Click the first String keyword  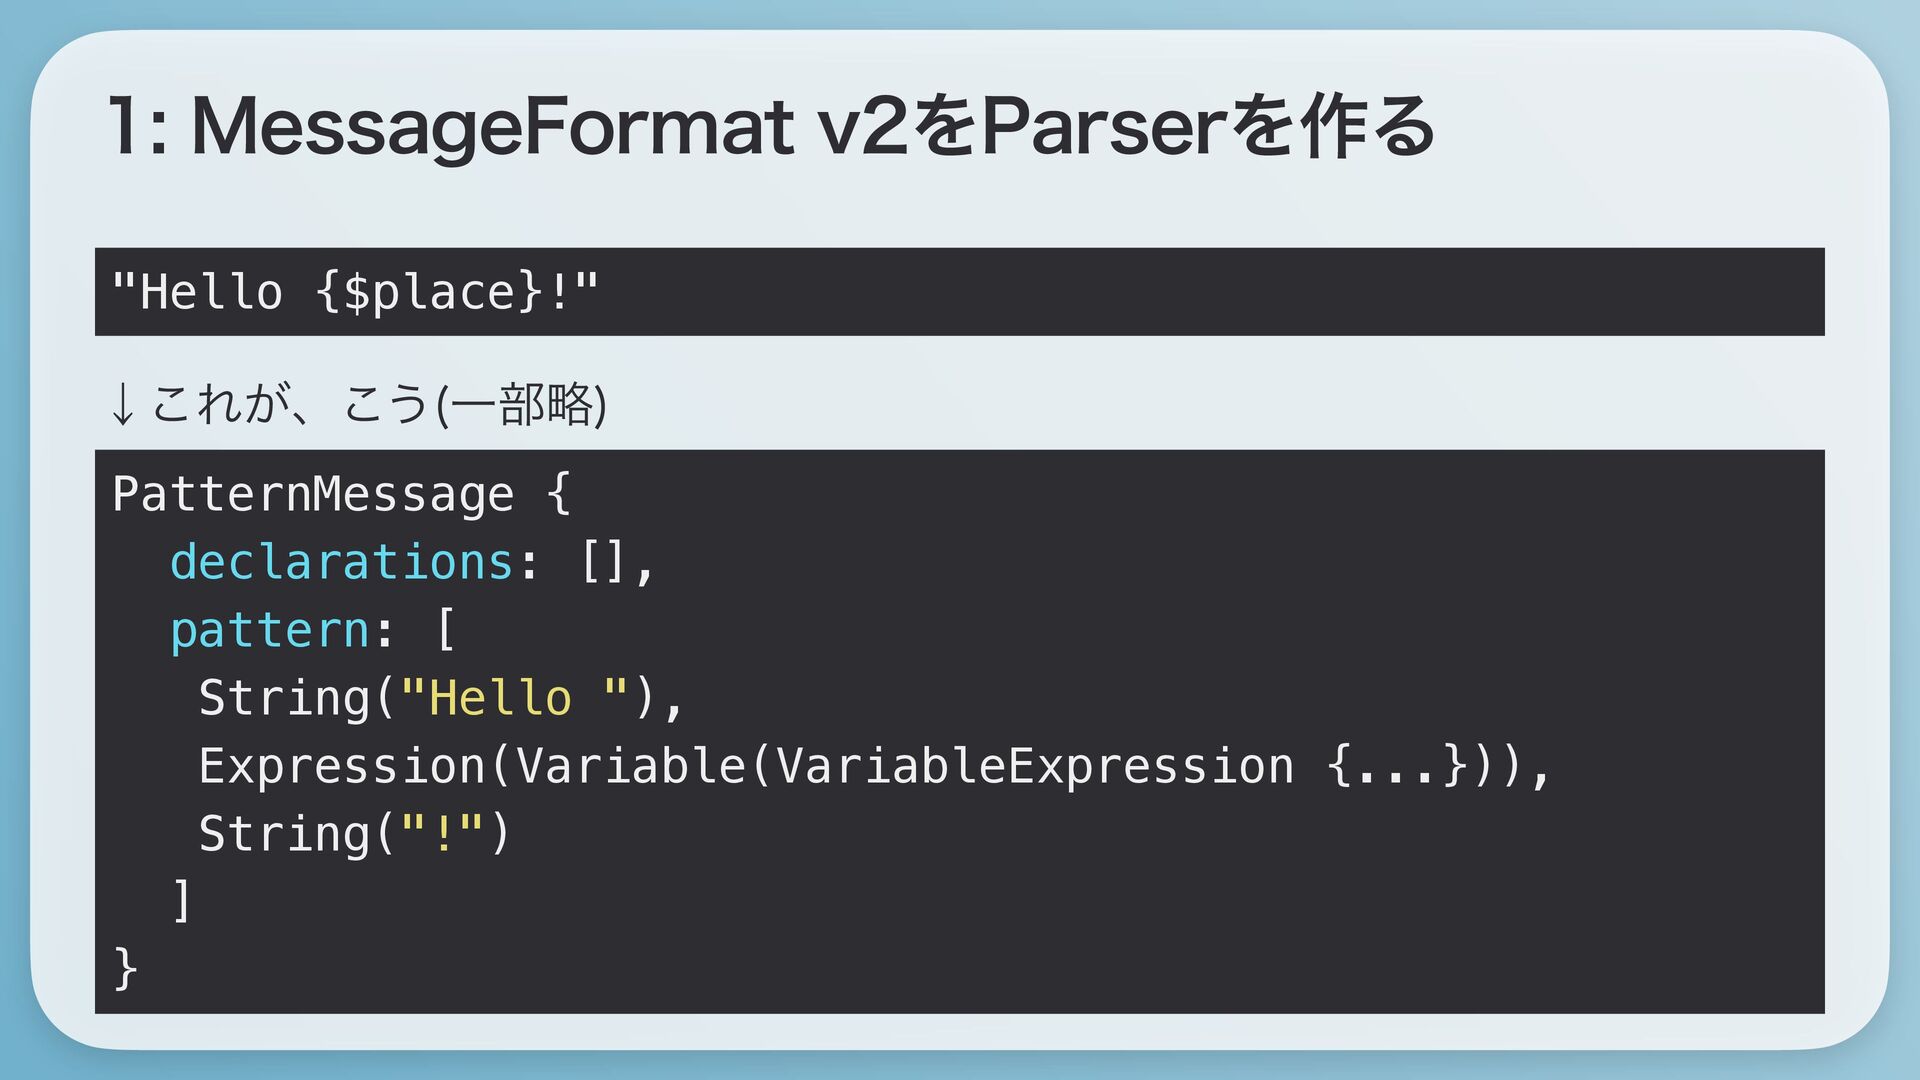click(284, 698)
